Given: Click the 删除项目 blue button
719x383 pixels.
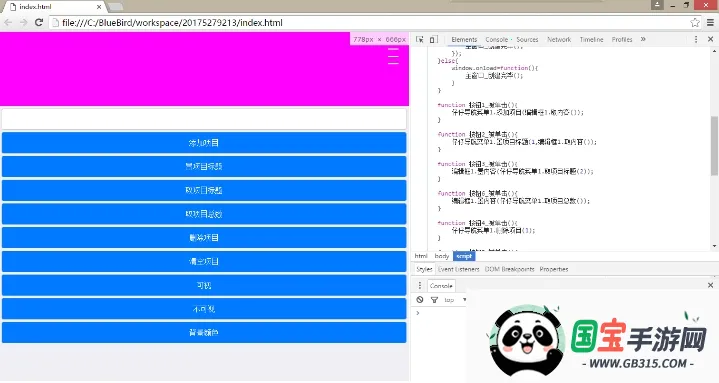Looking at the screenshot, I should click(x=204, y=238).
